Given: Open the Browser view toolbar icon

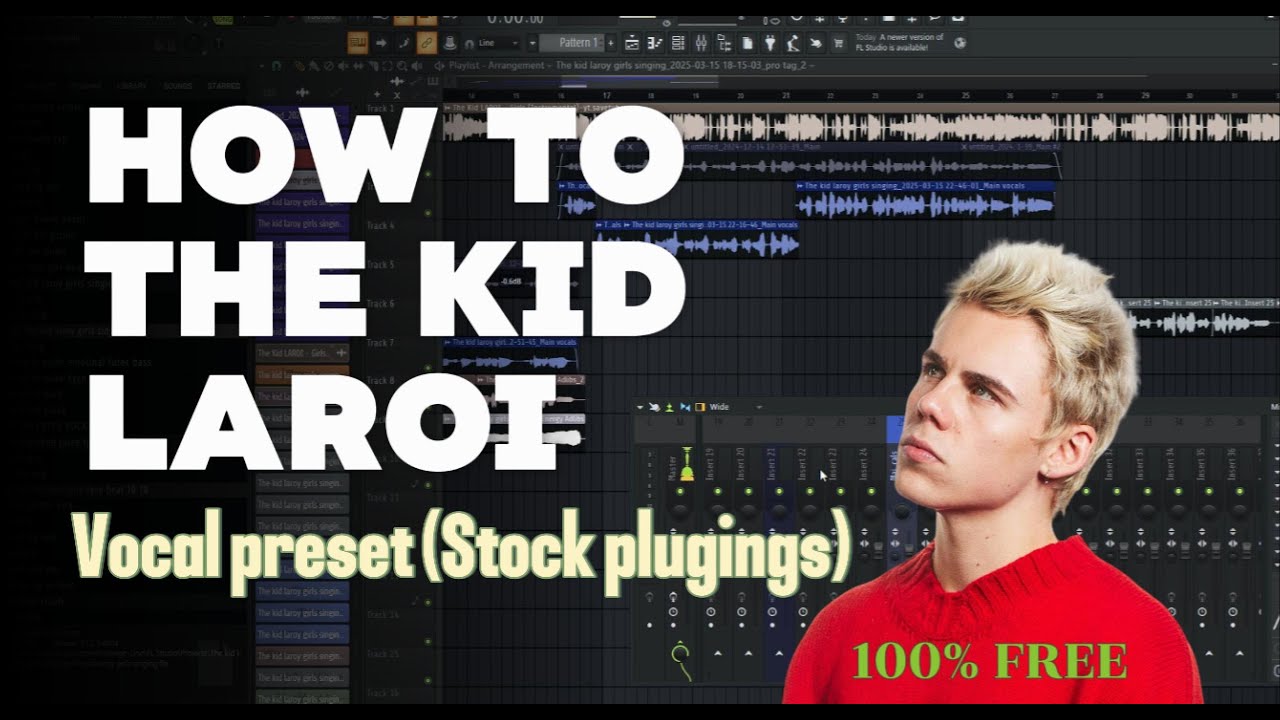Looking at the screenshot, I should [x=724, y=43].
